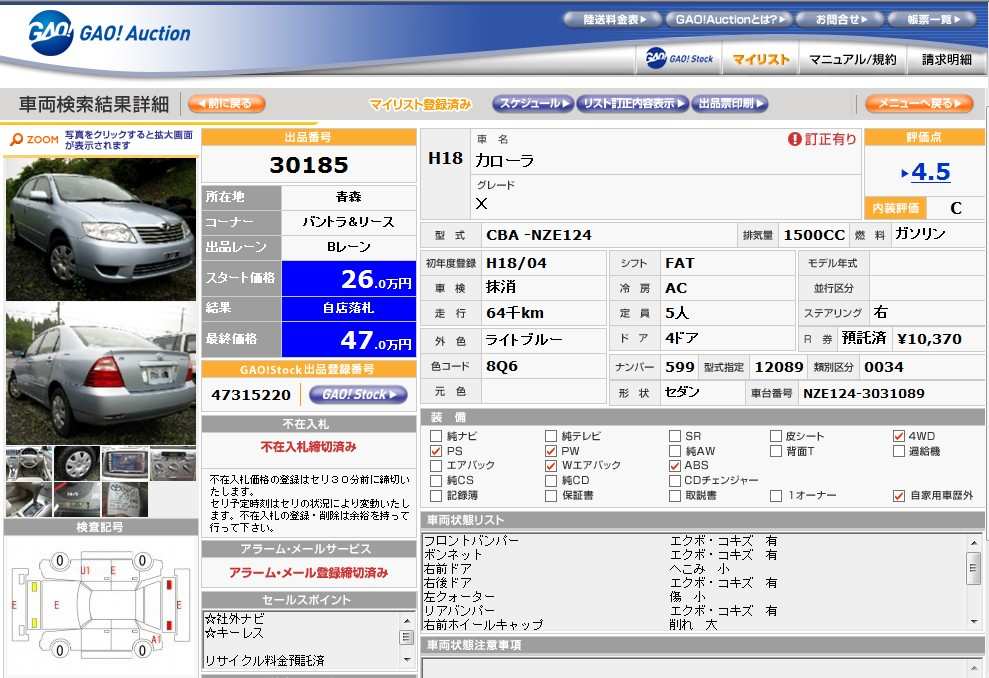Select the chassis number NZE124-3031089

863,394
